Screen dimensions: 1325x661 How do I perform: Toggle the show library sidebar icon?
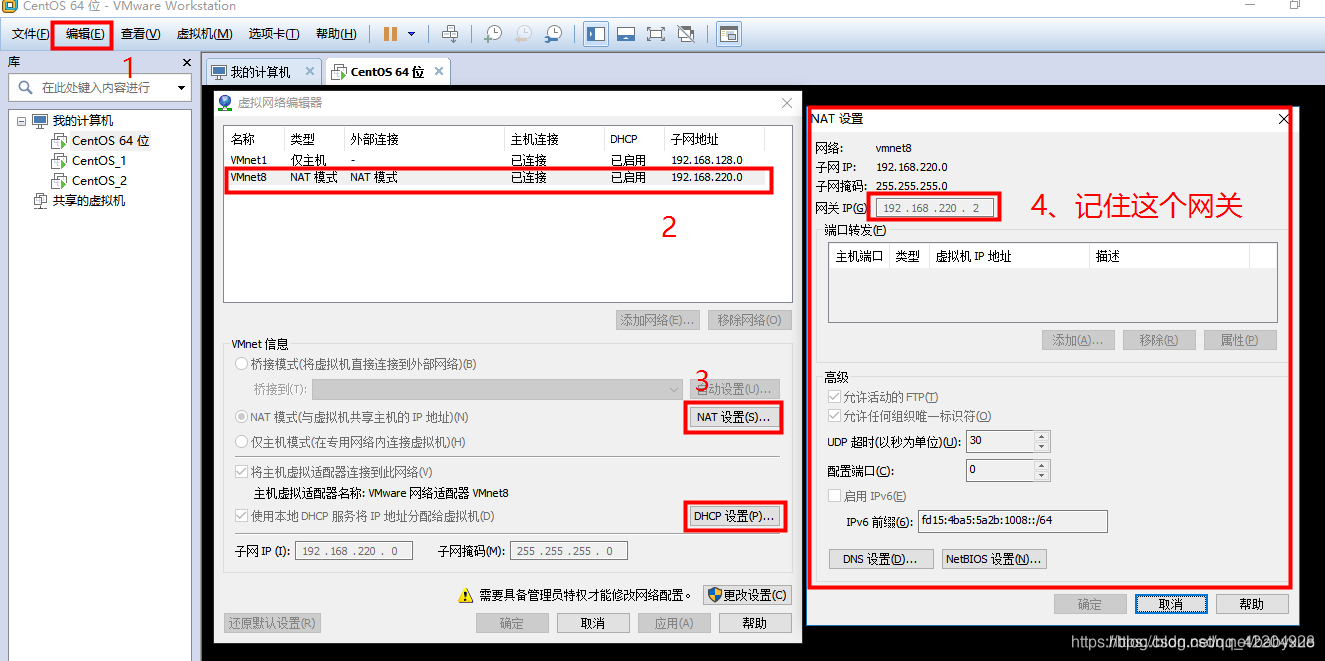click(x=596, y=34)
